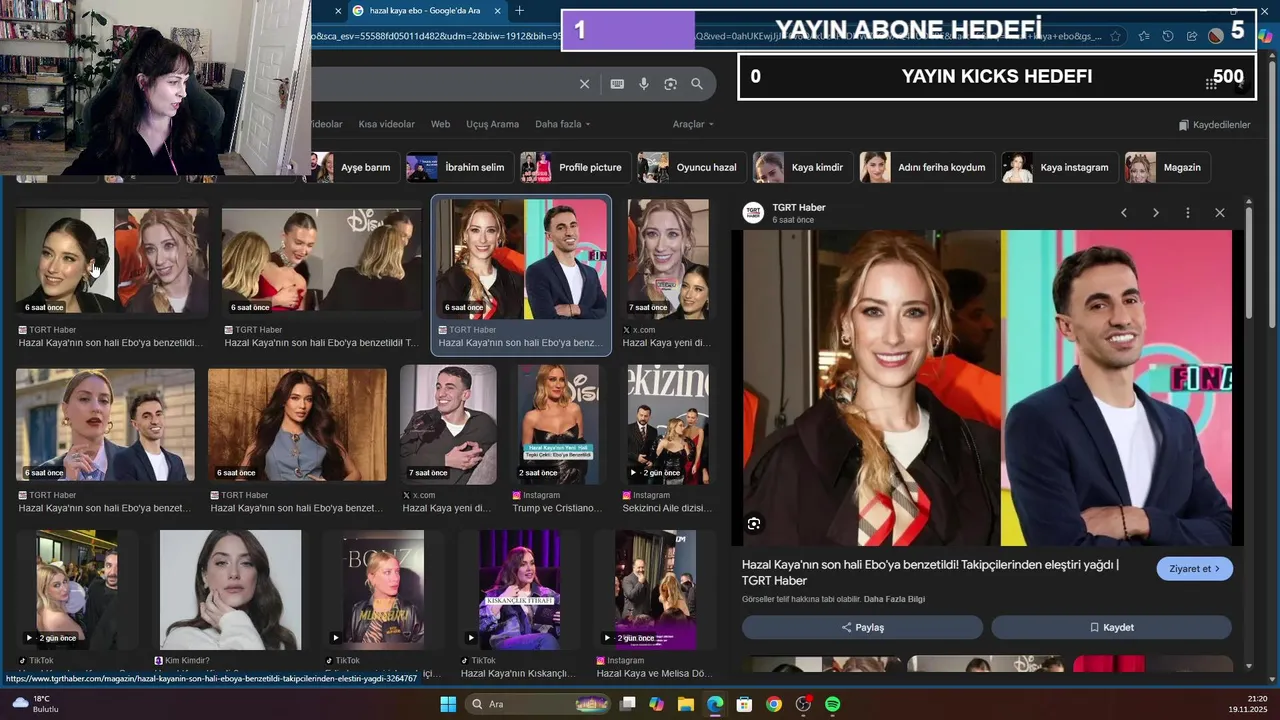
Task: Open Kaydedilenler saved items
Action: coord(1214,125)
